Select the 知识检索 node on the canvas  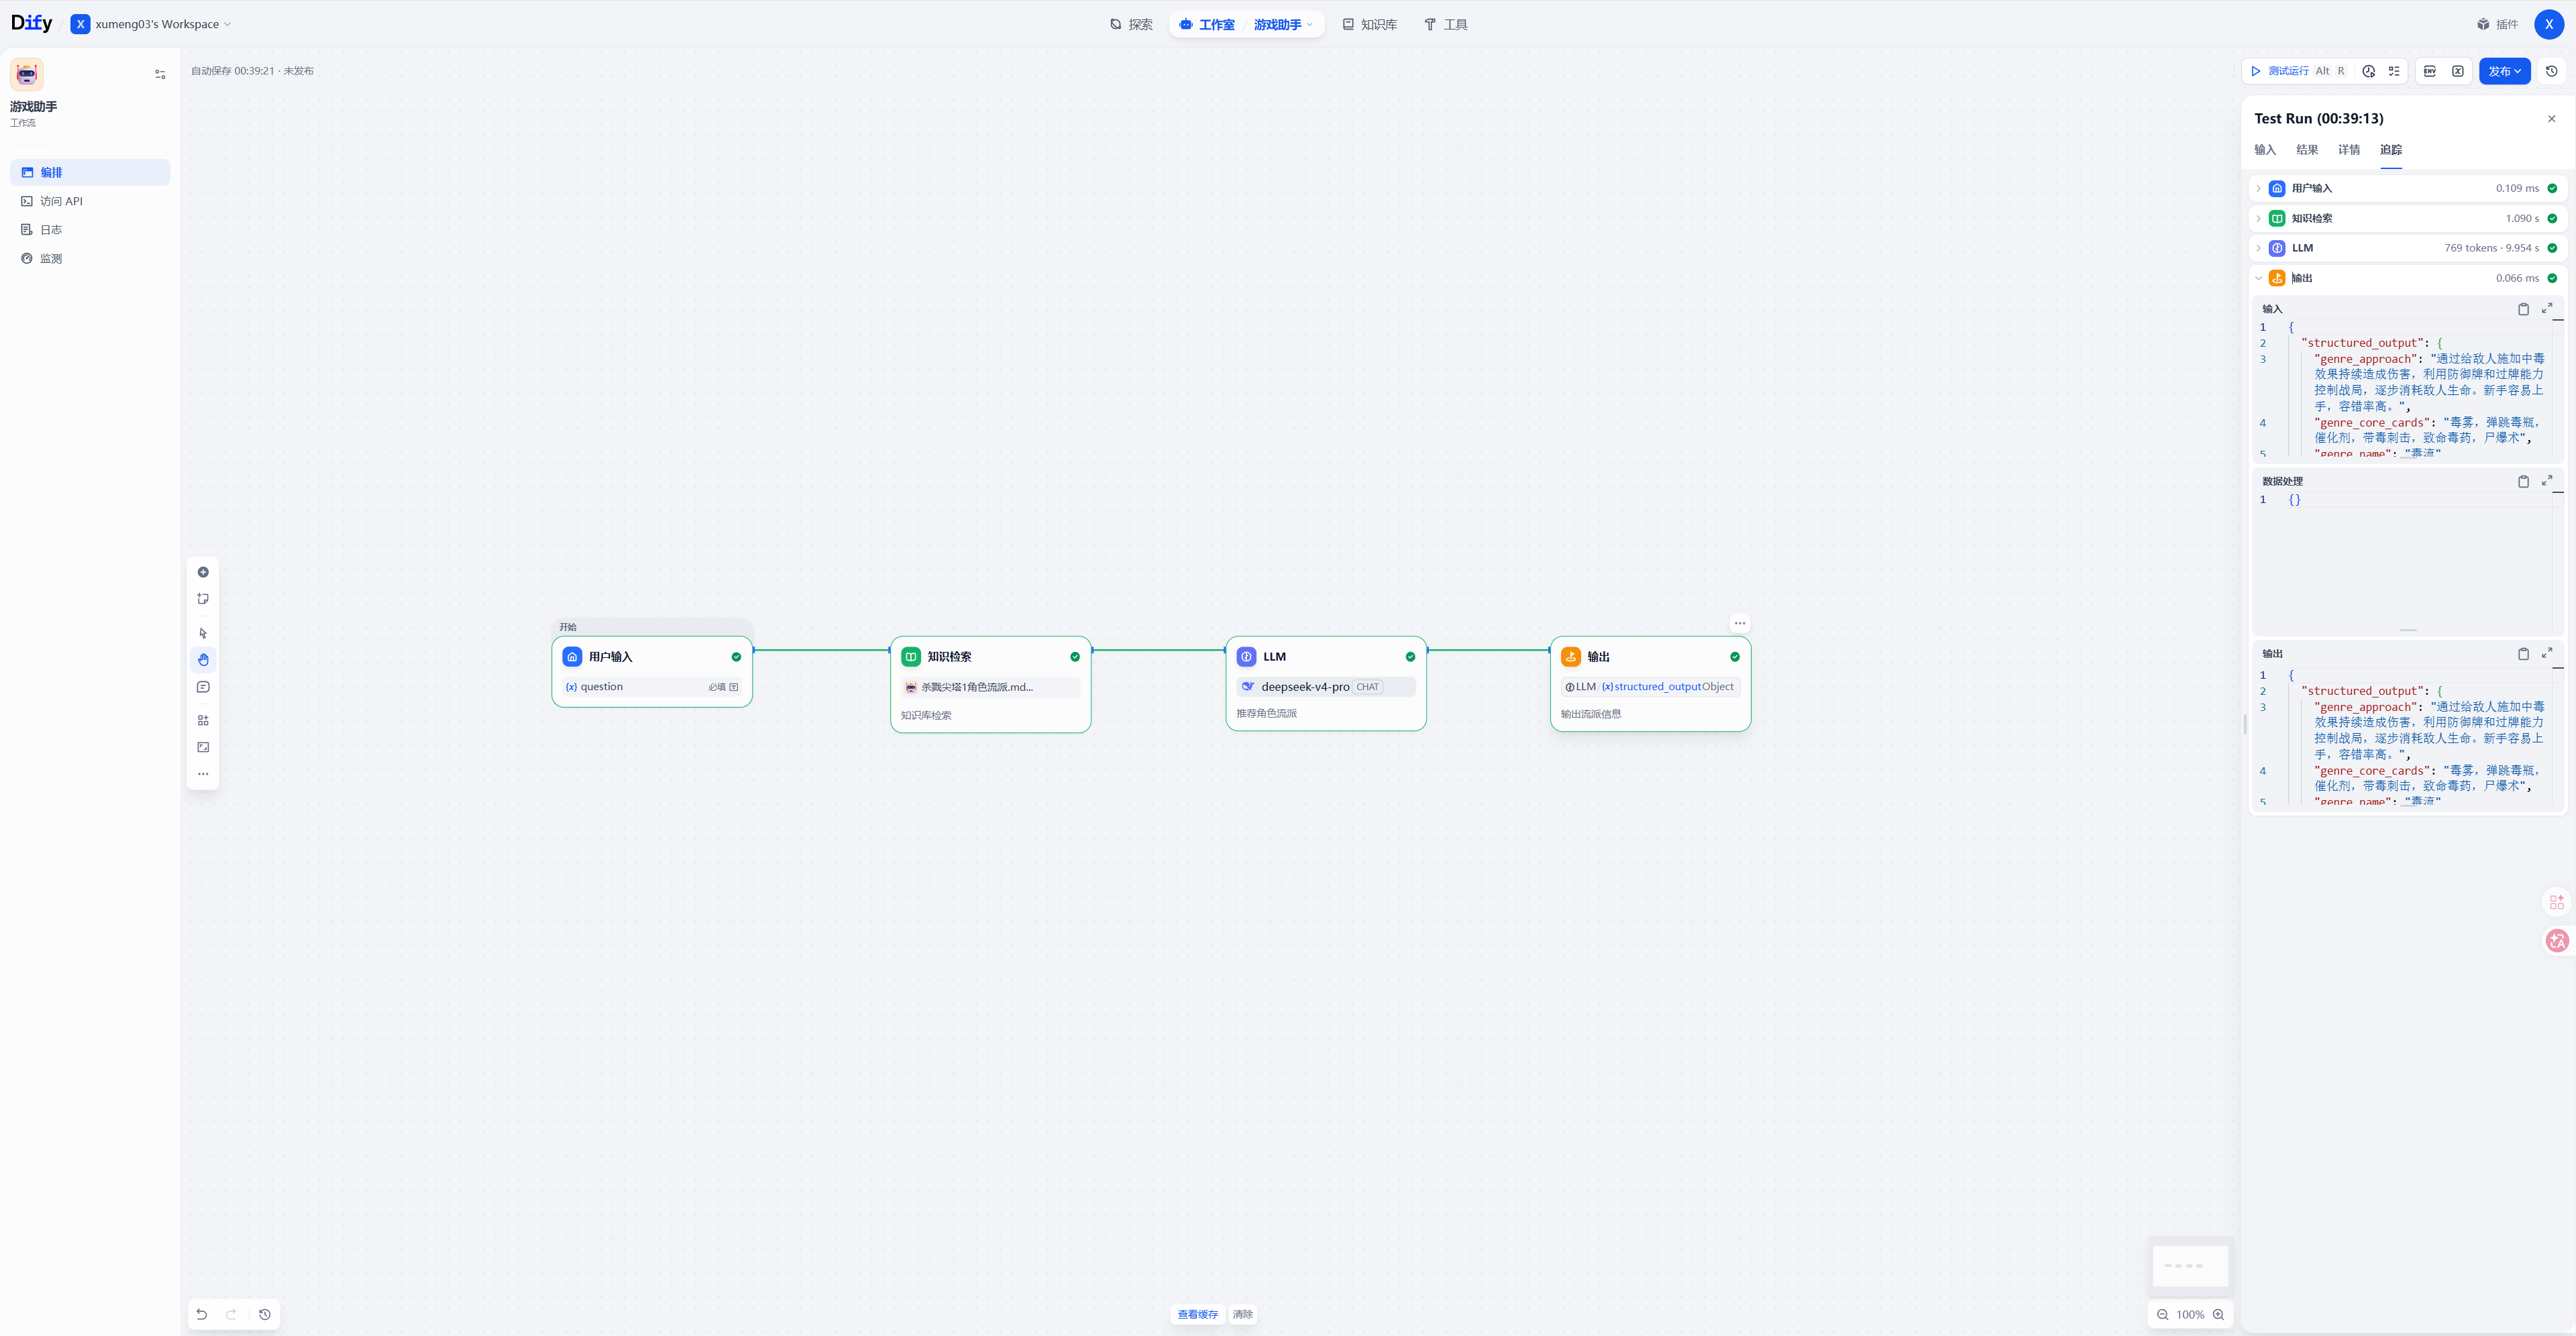coord(990,684)
